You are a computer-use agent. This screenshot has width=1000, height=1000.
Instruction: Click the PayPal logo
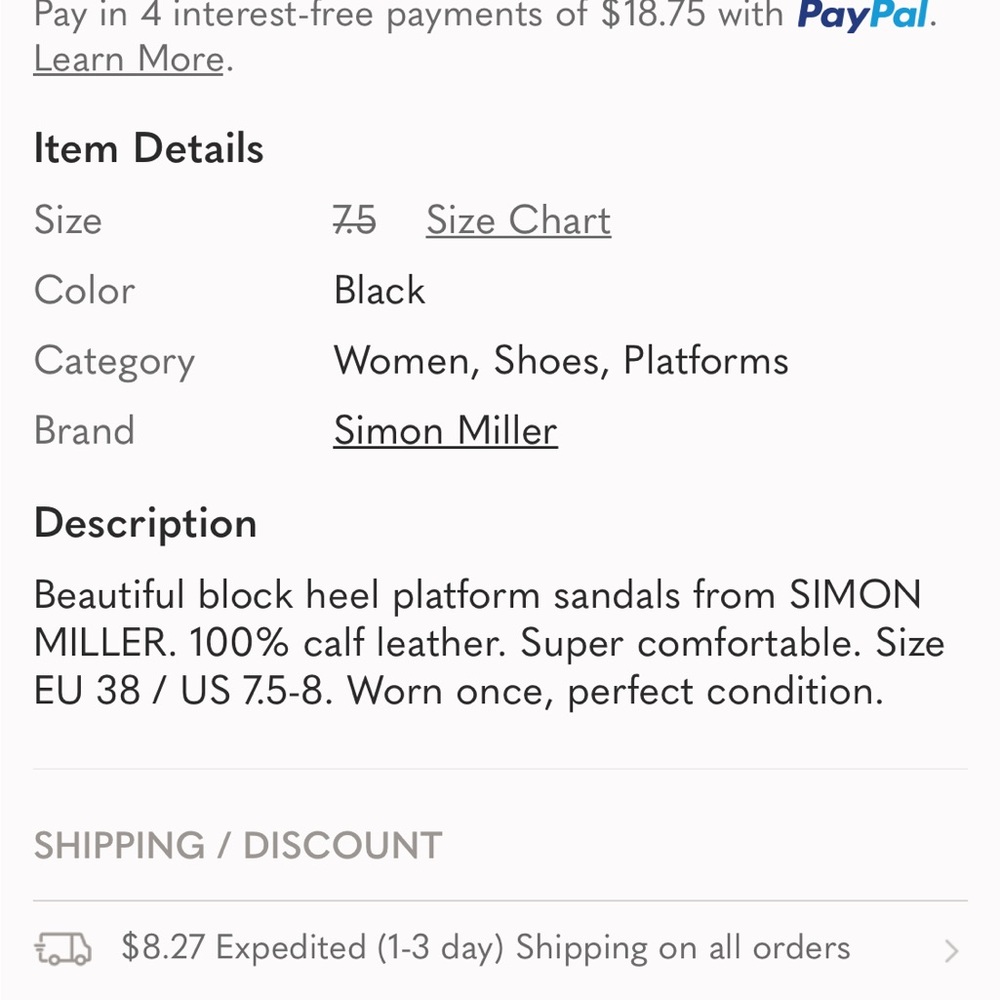(x=863, y=15)
